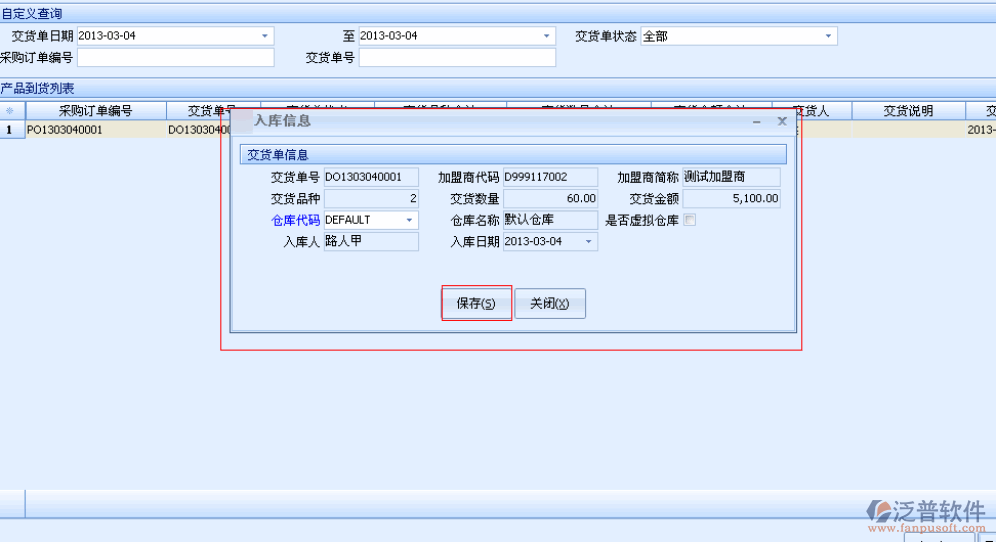Click the 加盟商代码 D999117002 field
996x544 pixels.
(x=550, y=177)
